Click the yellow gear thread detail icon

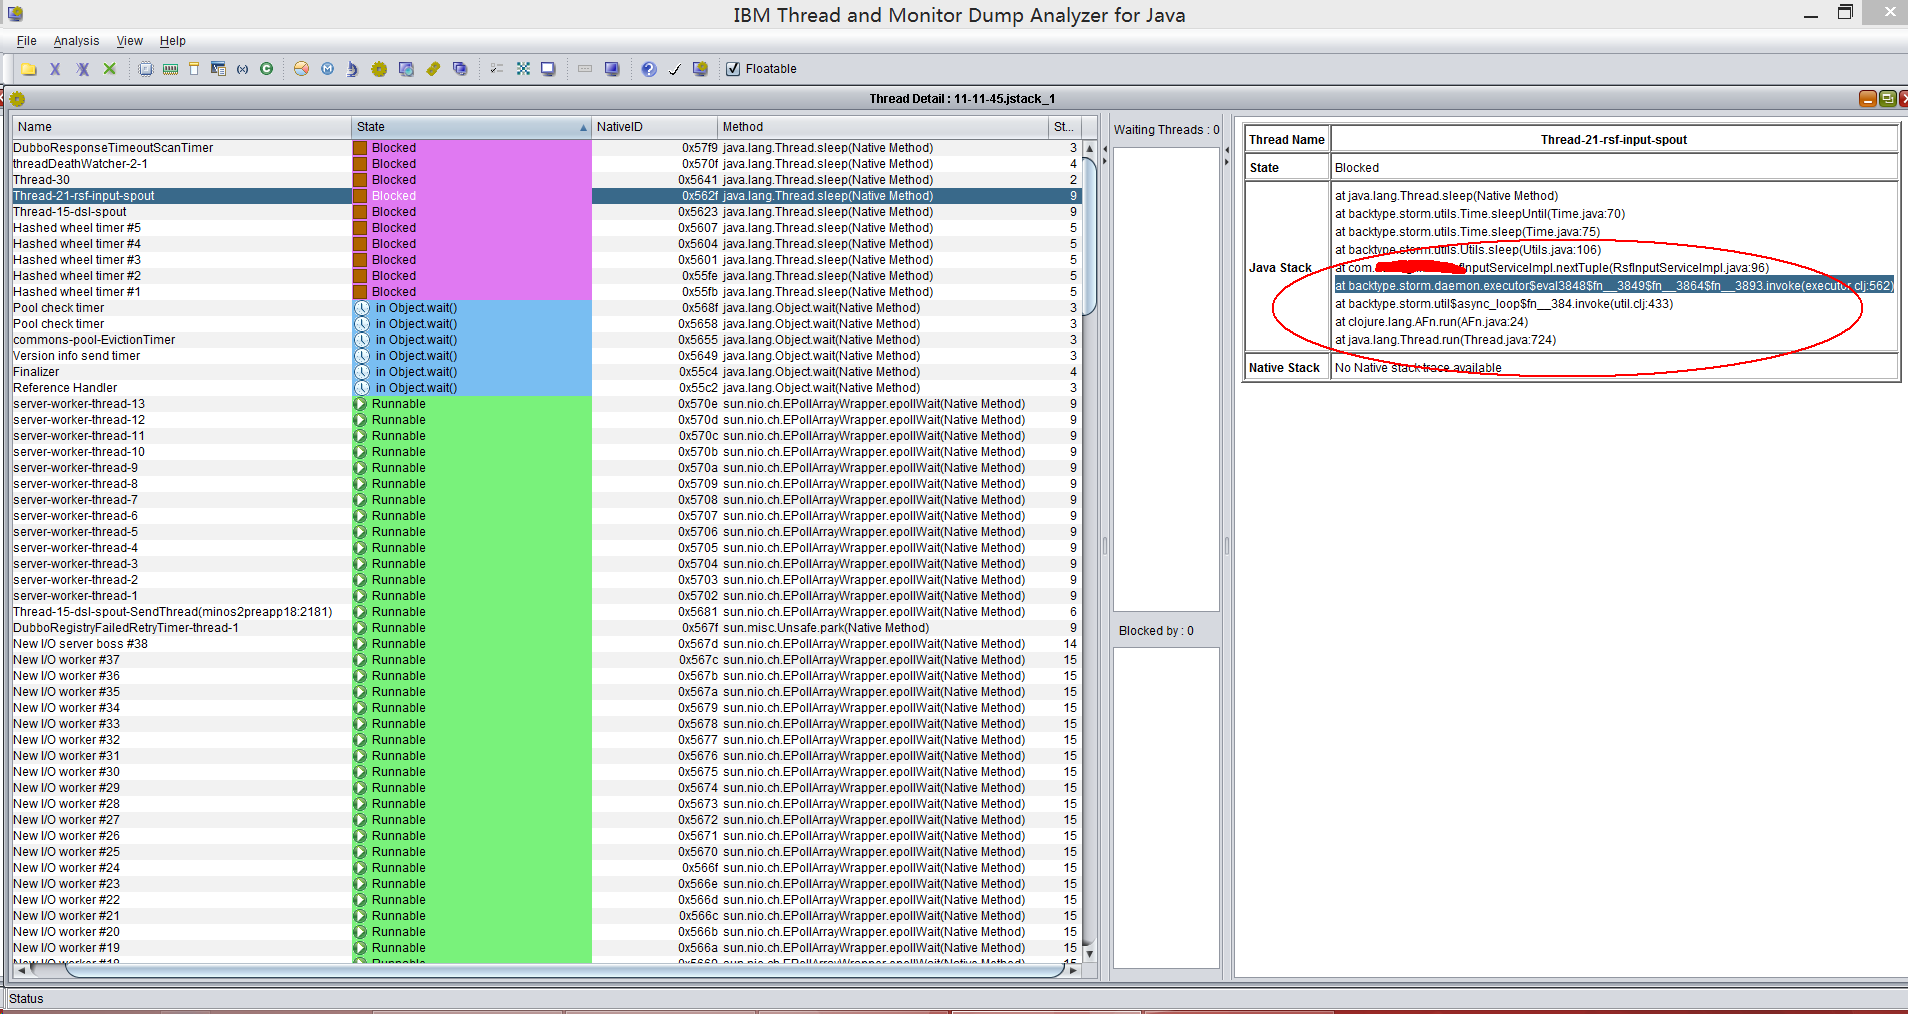(x=379, y=69)
